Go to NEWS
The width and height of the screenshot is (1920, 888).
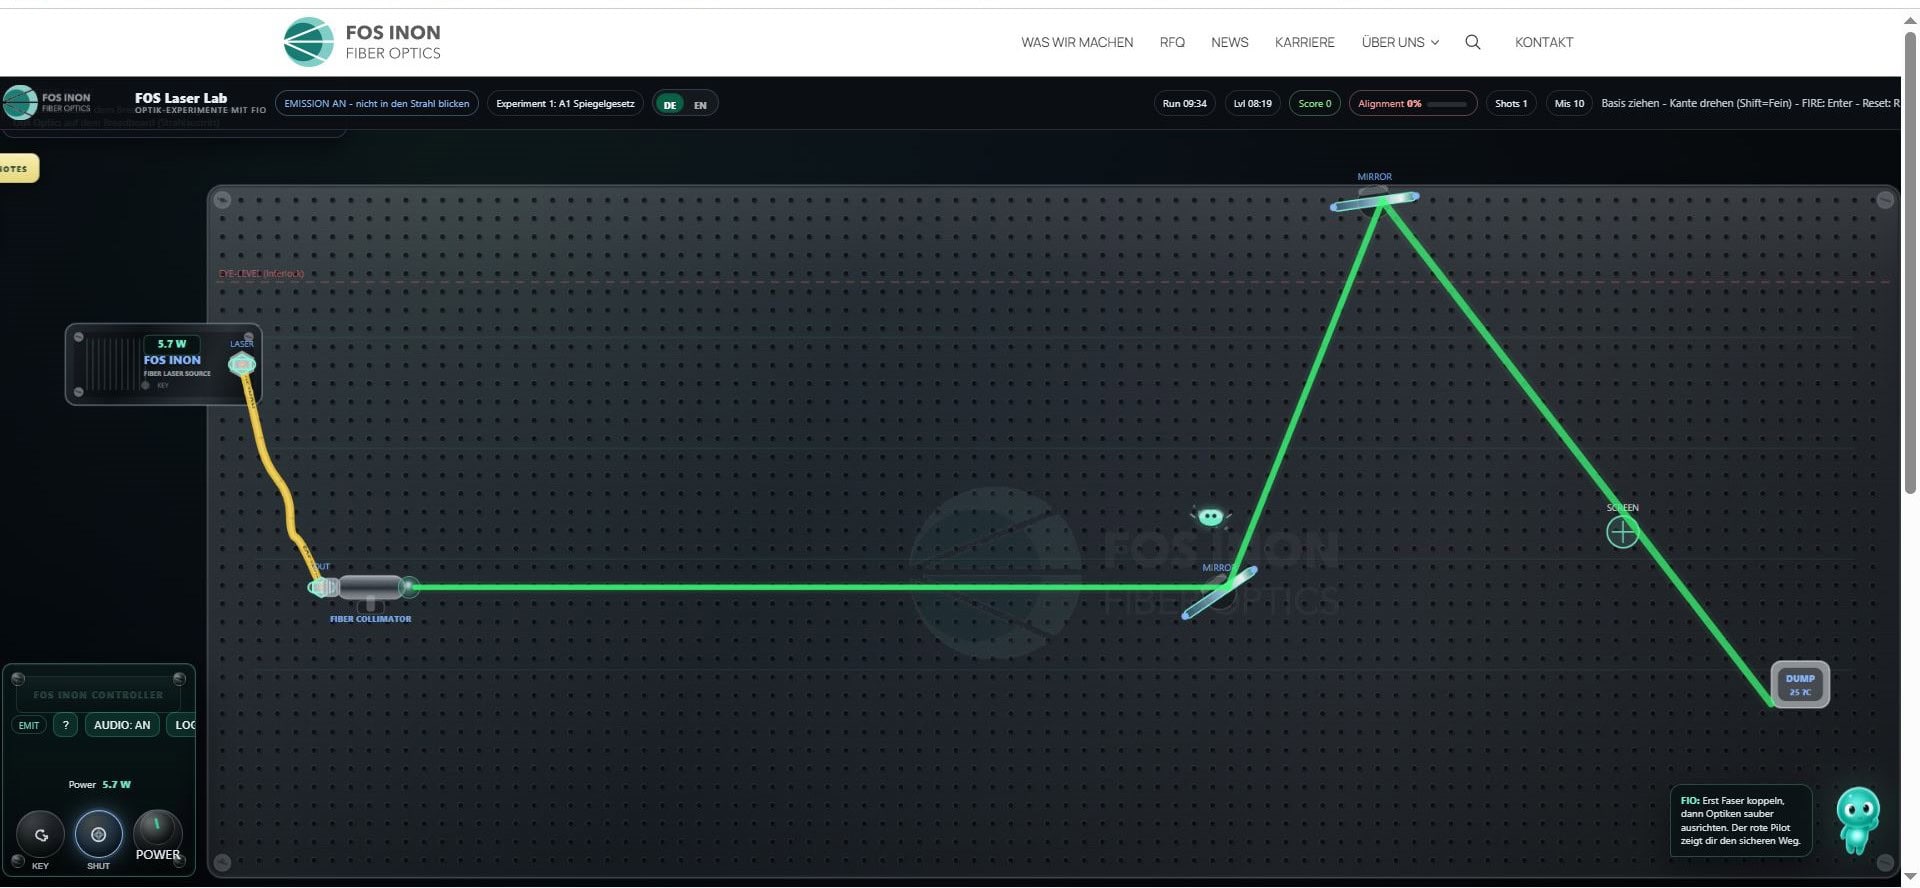pos(1229,42)
